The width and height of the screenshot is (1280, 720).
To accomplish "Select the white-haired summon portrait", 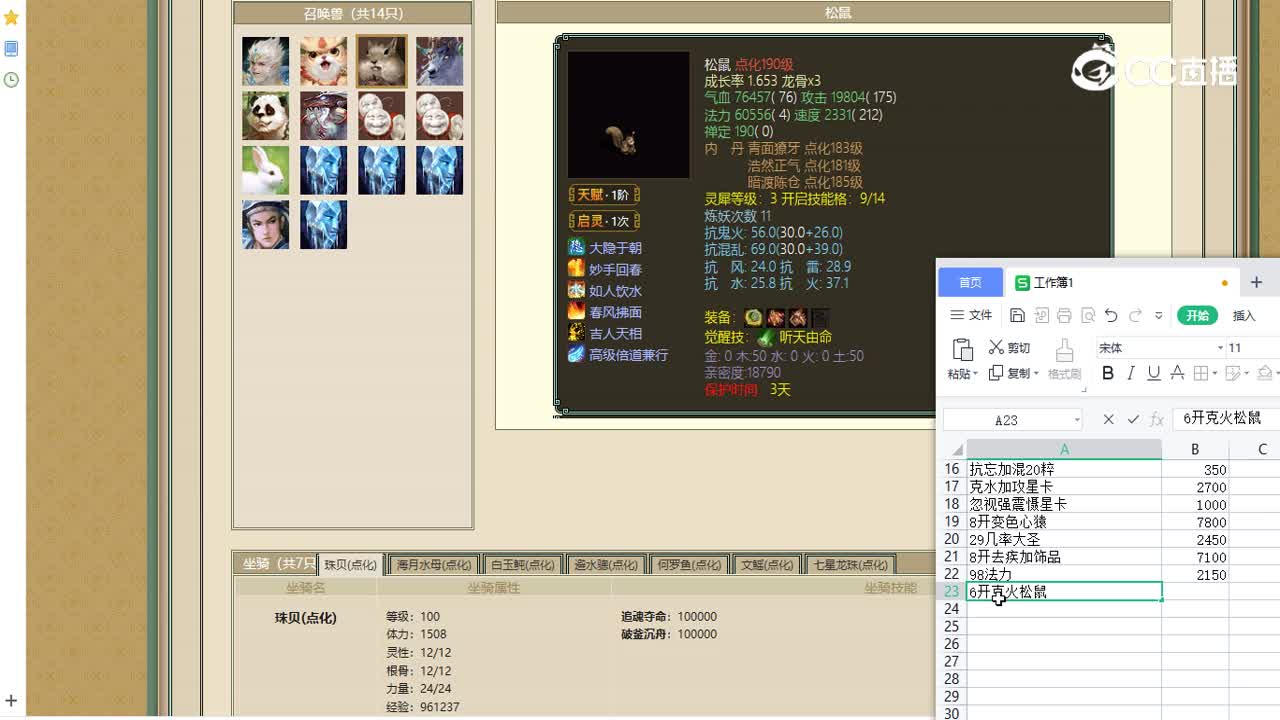I will pos(265,61).
